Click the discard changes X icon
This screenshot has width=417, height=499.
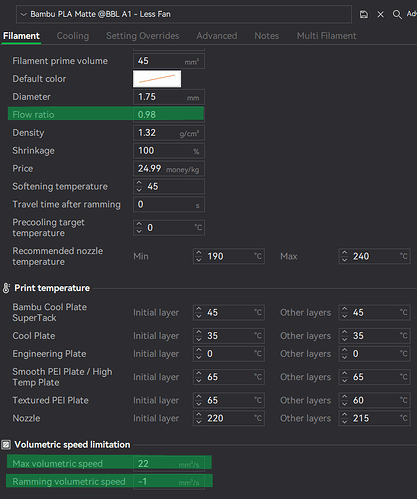380,14
